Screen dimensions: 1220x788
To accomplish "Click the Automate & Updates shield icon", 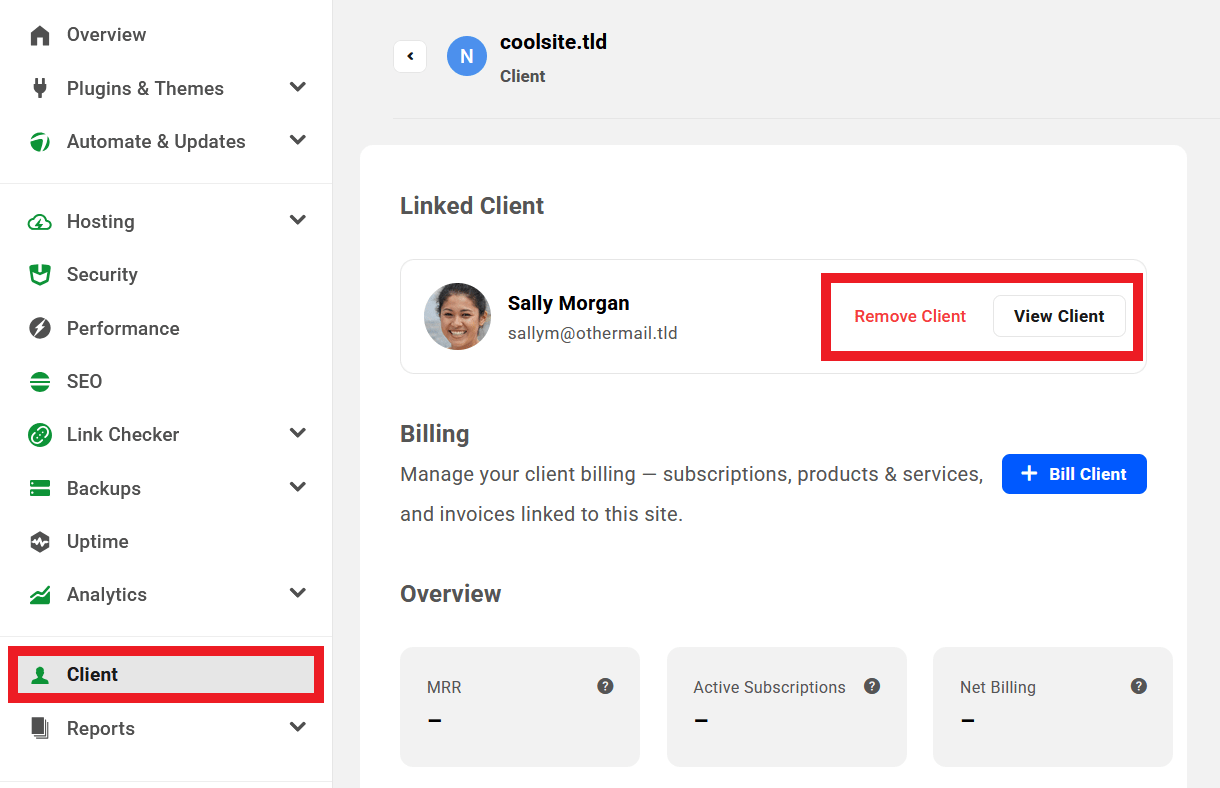I will point(40,141).
